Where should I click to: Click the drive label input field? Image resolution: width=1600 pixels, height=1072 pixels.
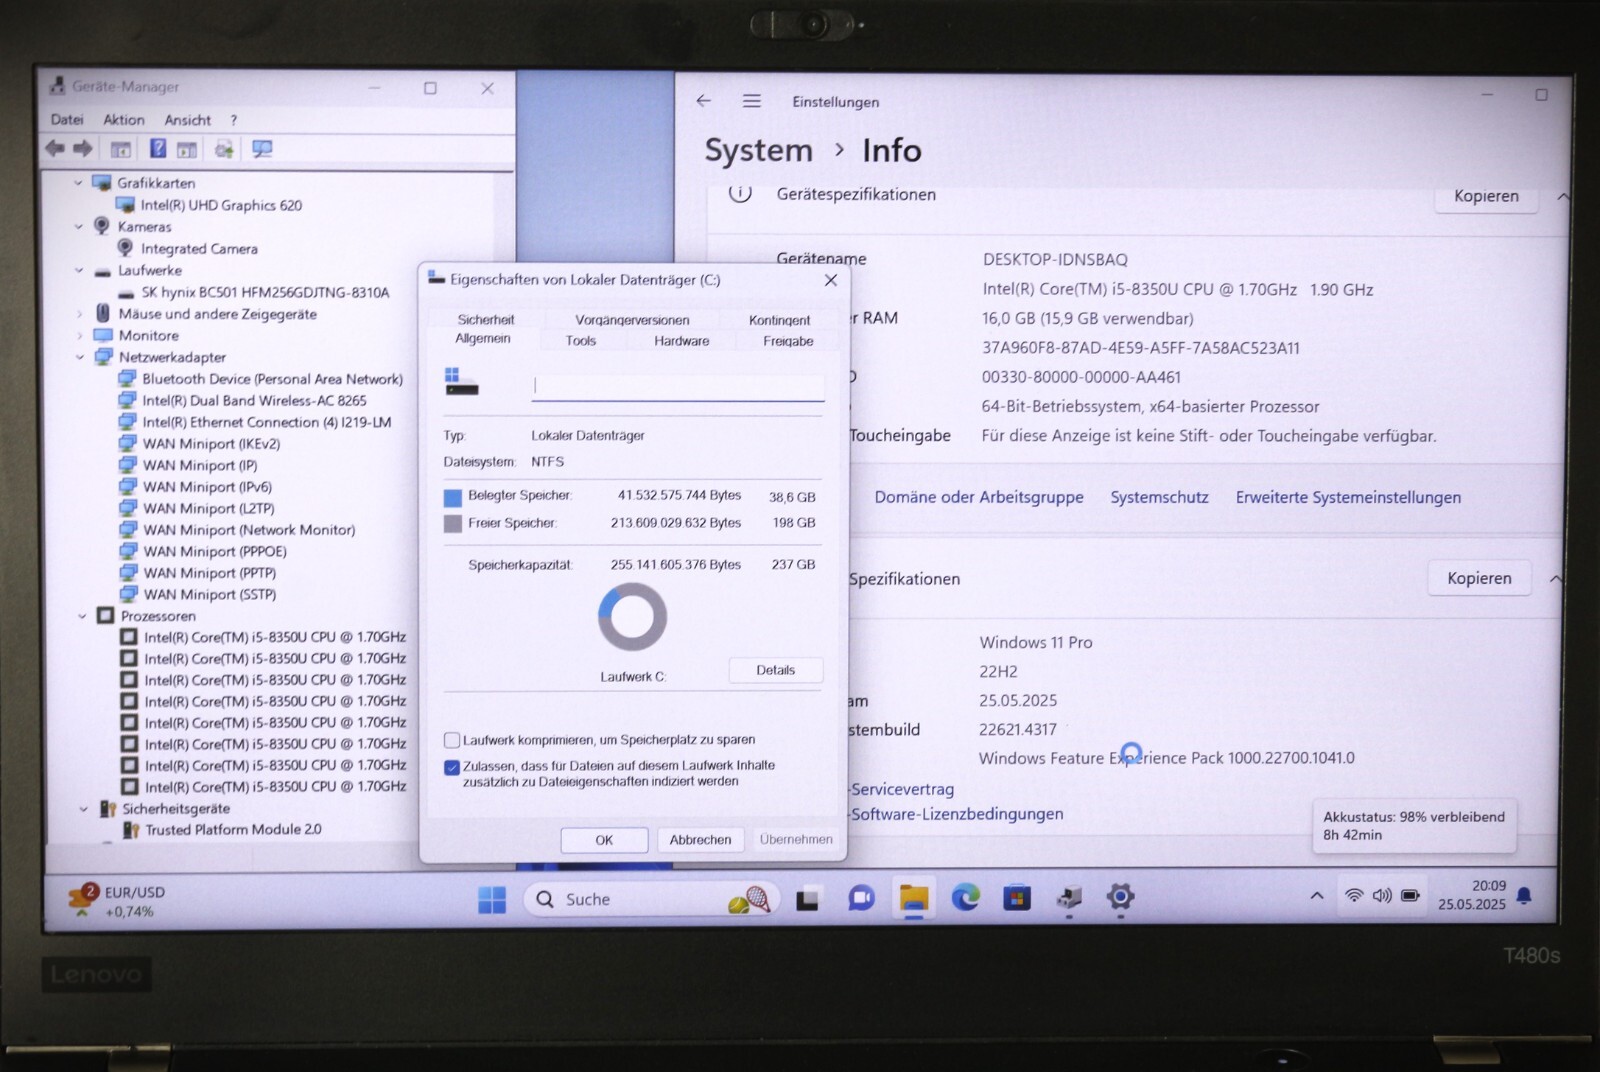(x=678, y=386)
